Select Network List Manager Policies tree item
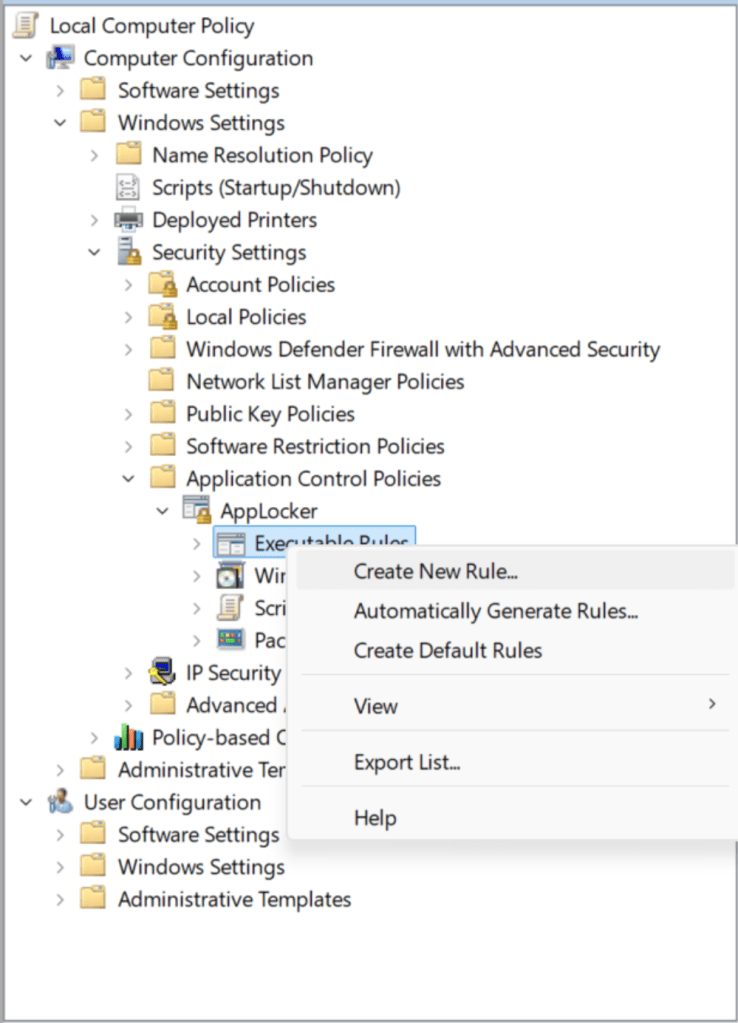The image size is (738, 1023). click(x=325, y=382)
